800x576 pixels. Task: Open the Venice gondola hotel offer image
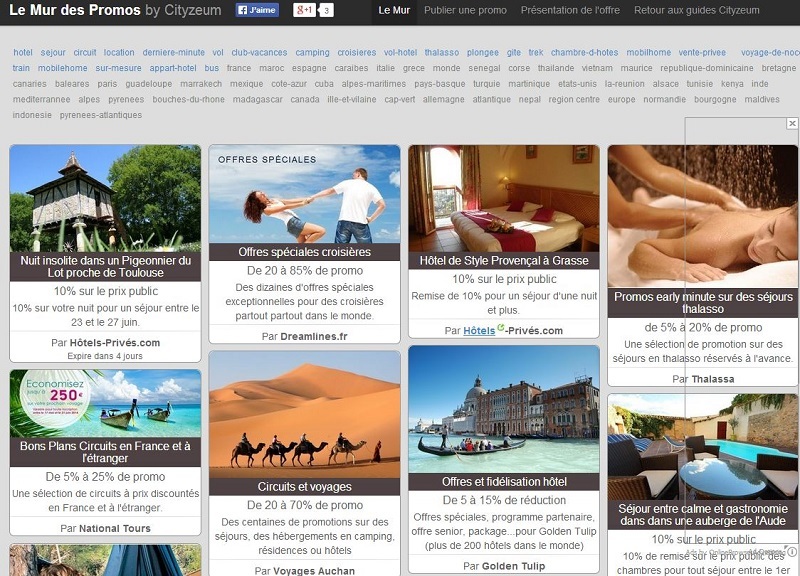pyautogui.click(x=503, y=408)
